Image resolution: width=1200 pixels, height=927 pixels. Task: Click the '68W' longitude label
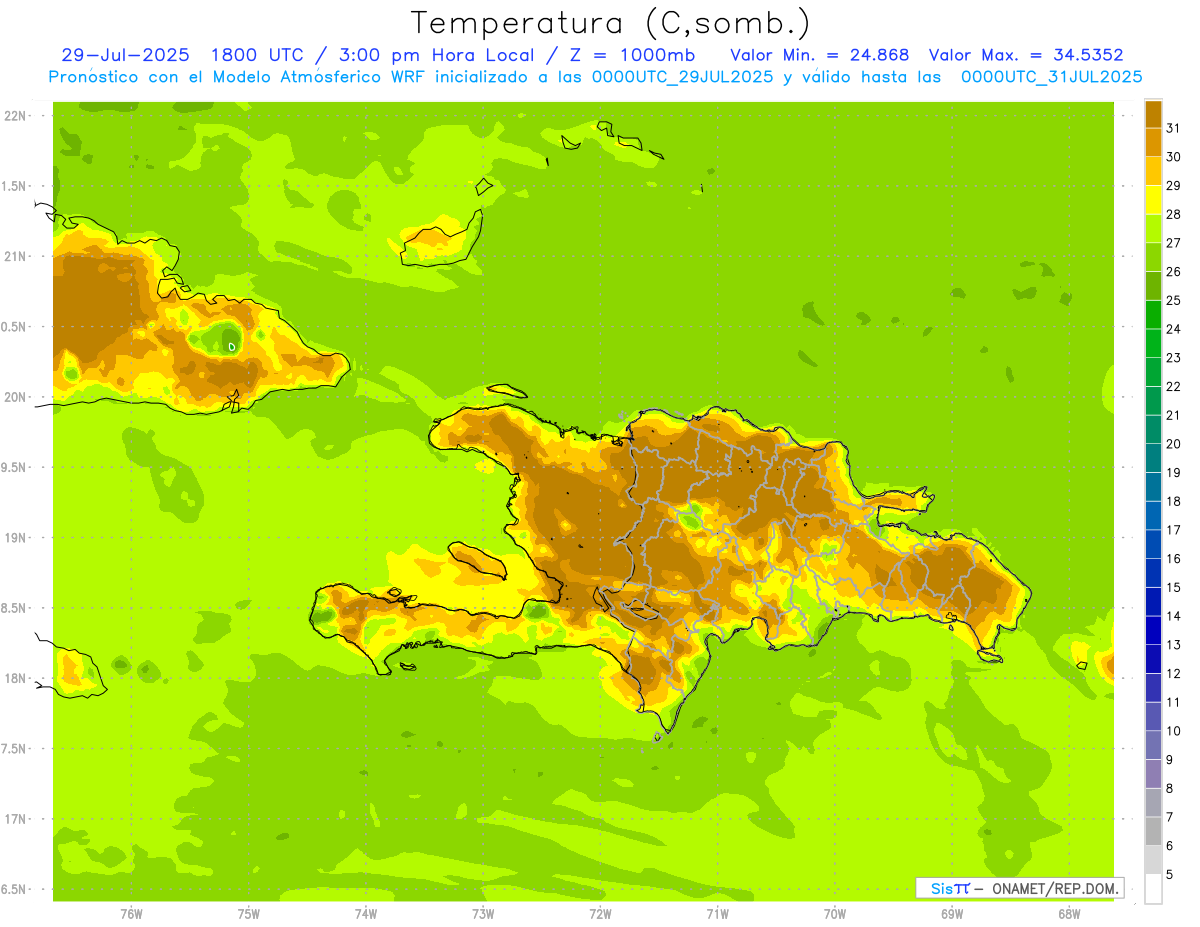(x=1069, y=914)
